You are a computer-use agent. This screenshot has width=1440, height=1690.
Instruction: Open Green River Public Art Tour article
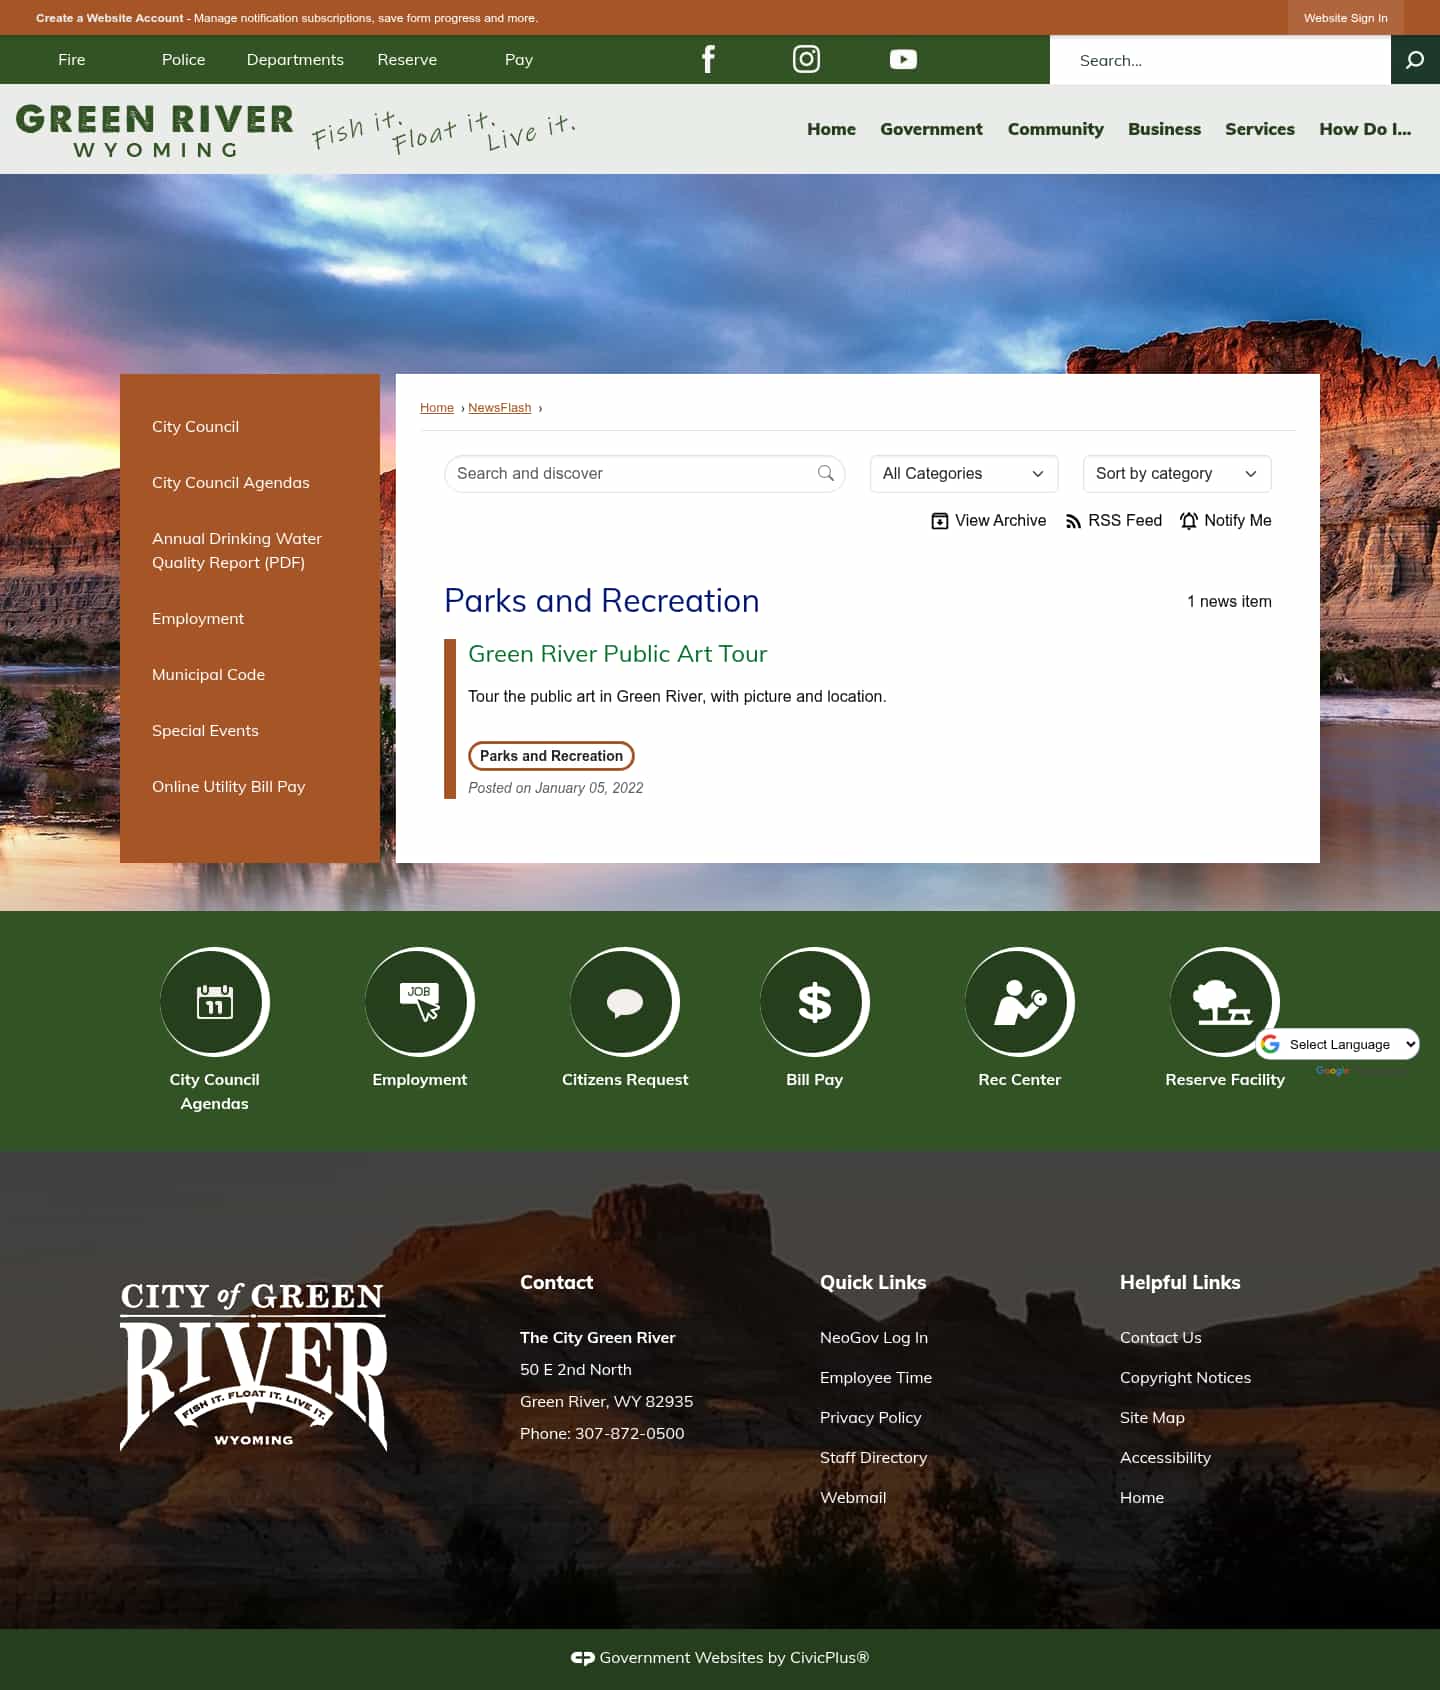click(617, 654)
